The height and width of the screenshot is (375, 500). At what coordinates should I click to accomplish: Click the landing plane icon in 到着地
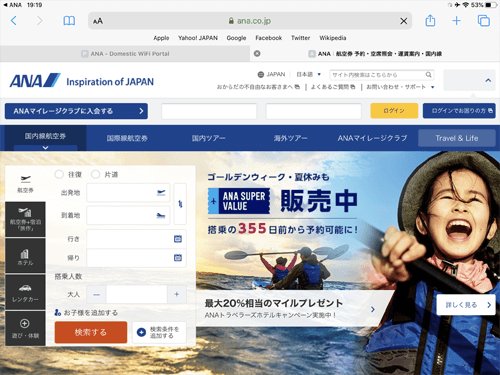161,215
